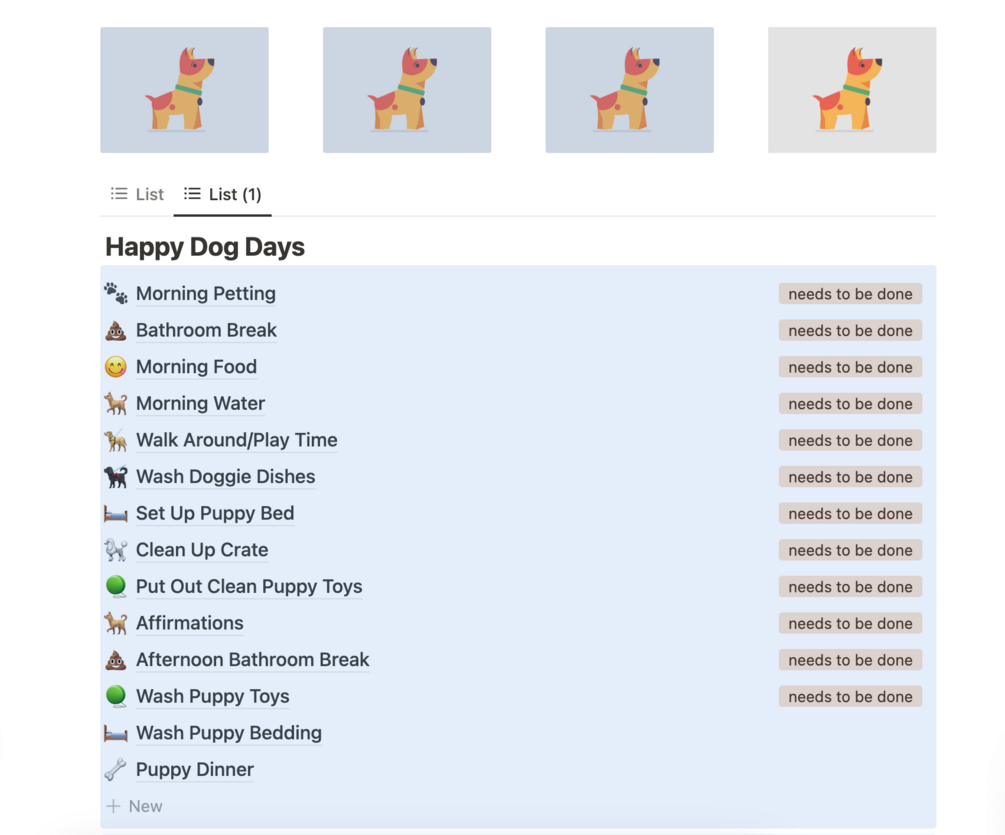This screenshot has width=1005, height=835.
Task: Click the bone icon beside Puppy Dinner
Action: (x=116, y=769)
